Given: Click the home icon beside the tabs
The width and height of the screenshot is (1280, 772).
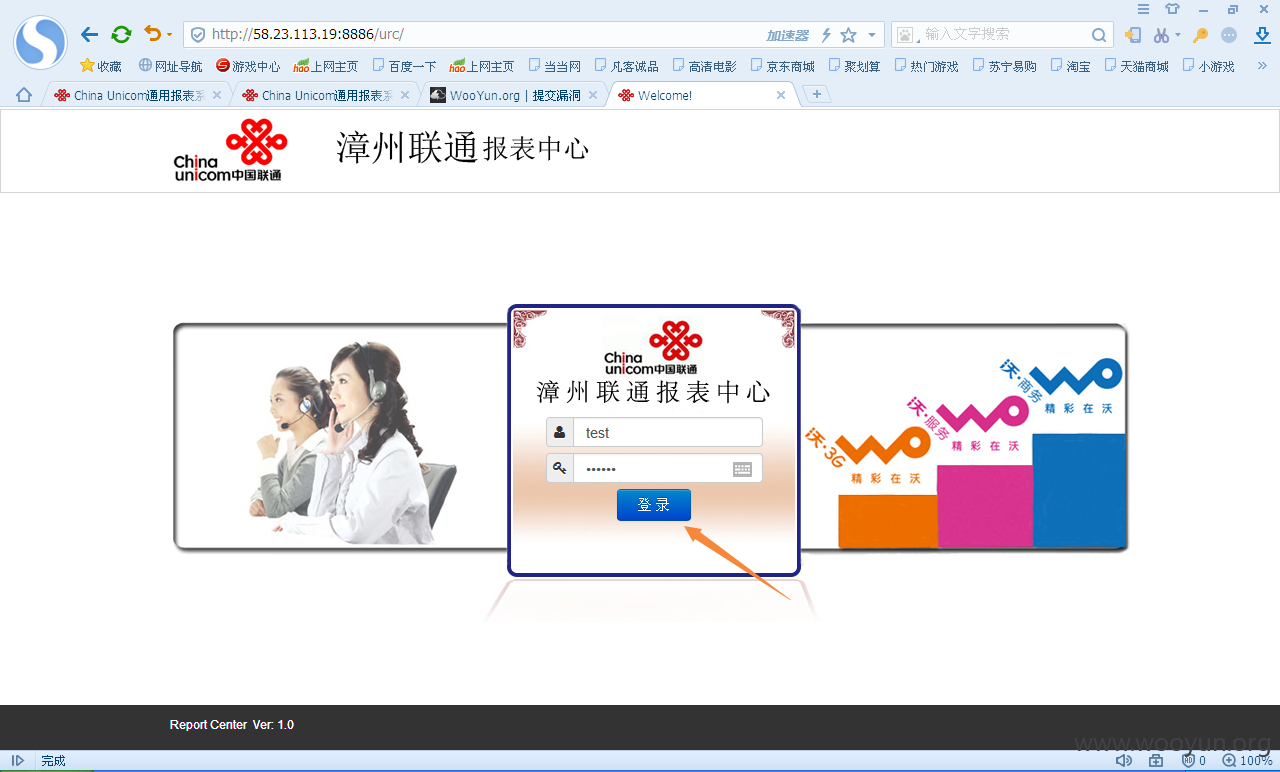Looking at the screenshot, I should pos(24,95).
